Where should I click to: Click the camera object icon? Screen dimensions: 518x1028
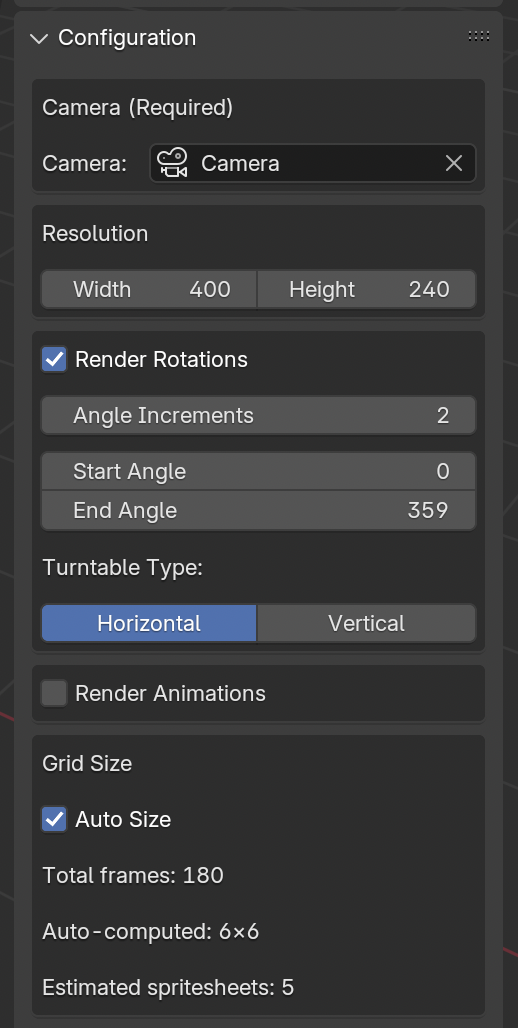tap(173, 163)
